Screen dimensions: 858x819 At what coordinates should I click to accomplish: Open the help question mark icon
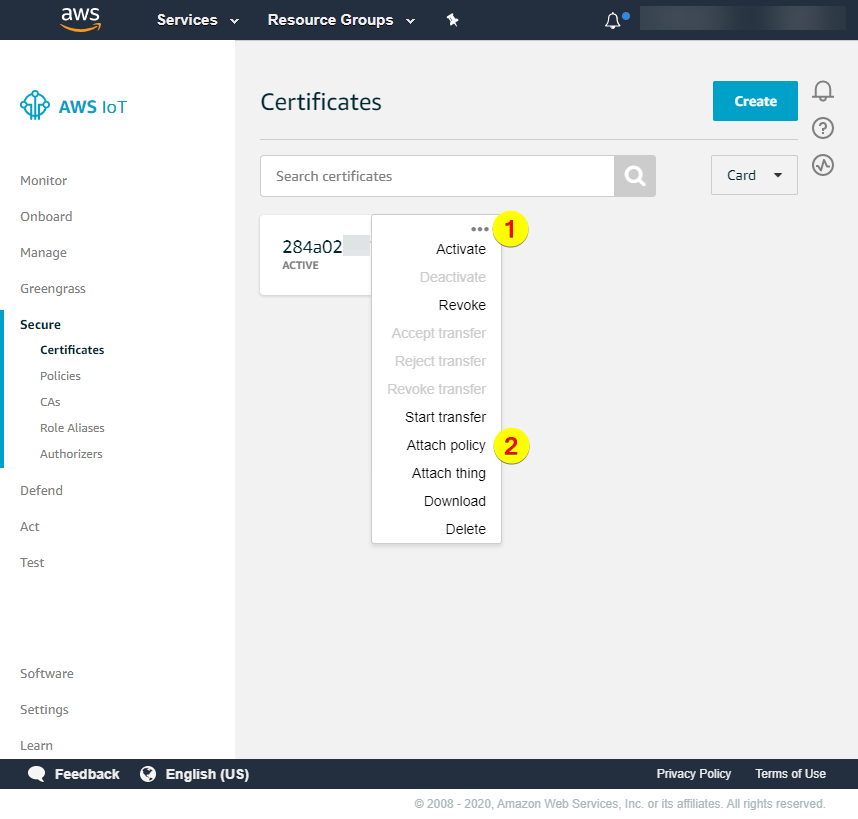[x=823, y=128]
